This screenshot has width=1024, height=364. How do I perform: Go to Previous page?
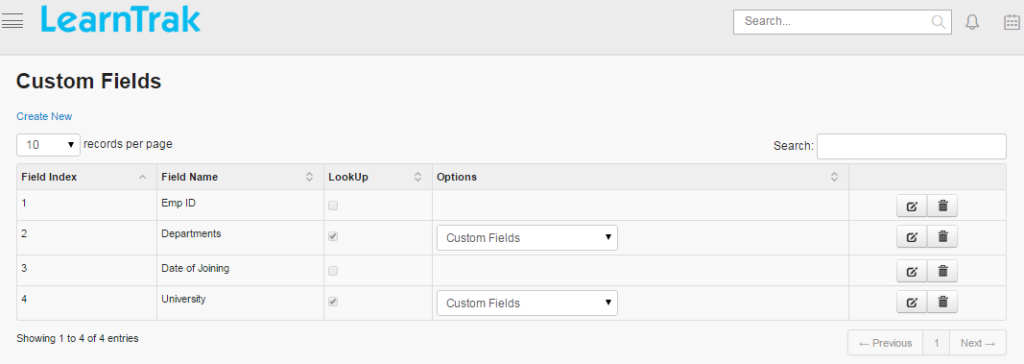point(885,343)
